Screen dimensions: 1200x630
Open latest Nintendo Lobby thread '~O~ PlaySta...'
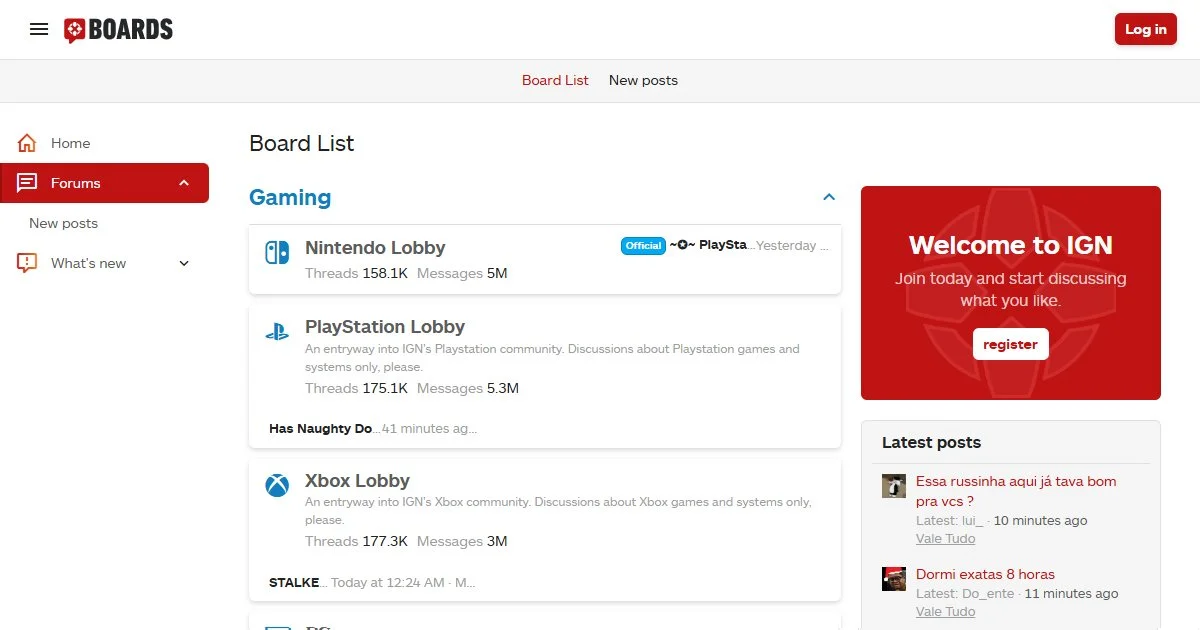pos(711,245)
